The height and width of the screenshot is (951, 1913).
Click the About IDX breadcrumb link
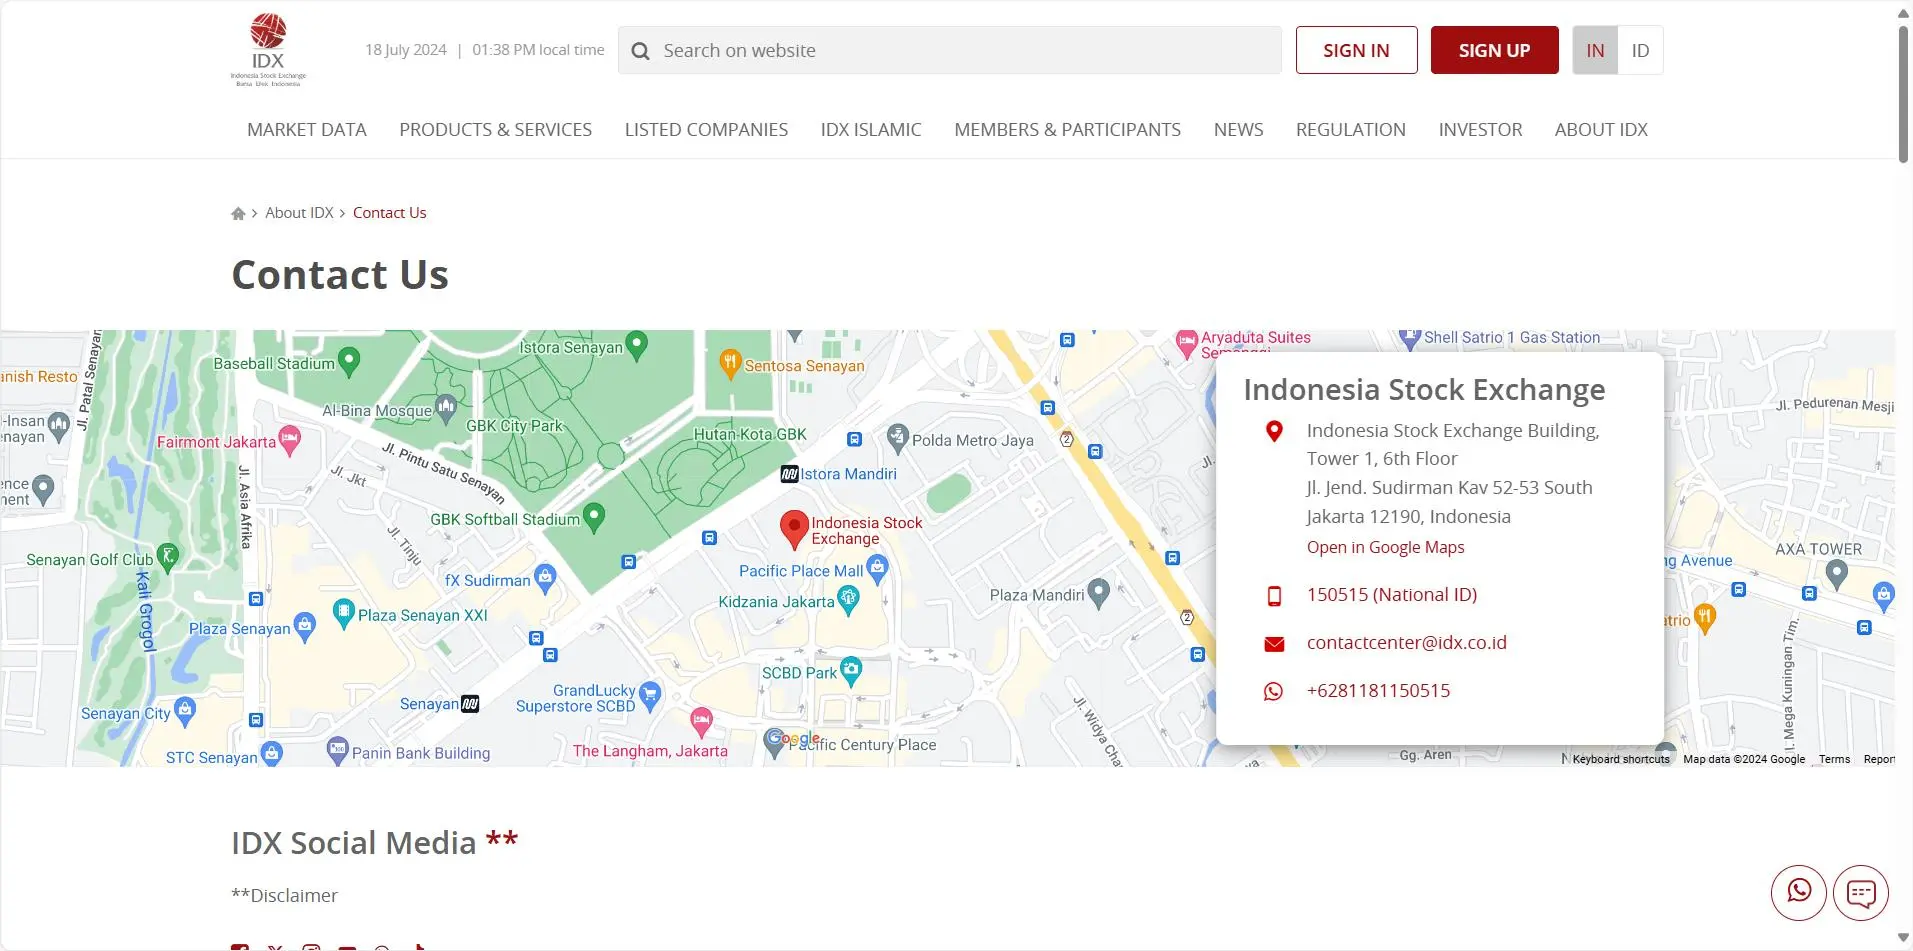coord(299,213)
